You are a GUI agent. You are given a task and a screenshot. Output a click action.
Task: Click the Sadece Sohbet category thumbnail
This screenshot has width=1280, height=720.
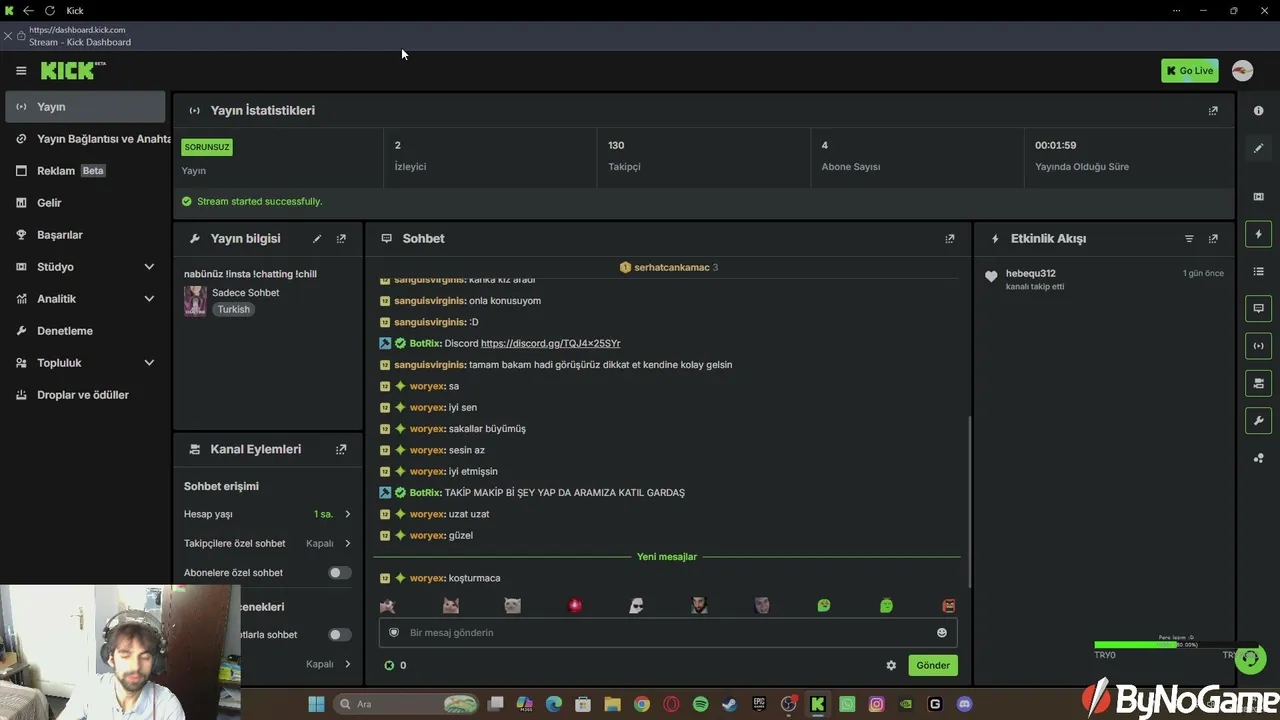pos(195,301)
